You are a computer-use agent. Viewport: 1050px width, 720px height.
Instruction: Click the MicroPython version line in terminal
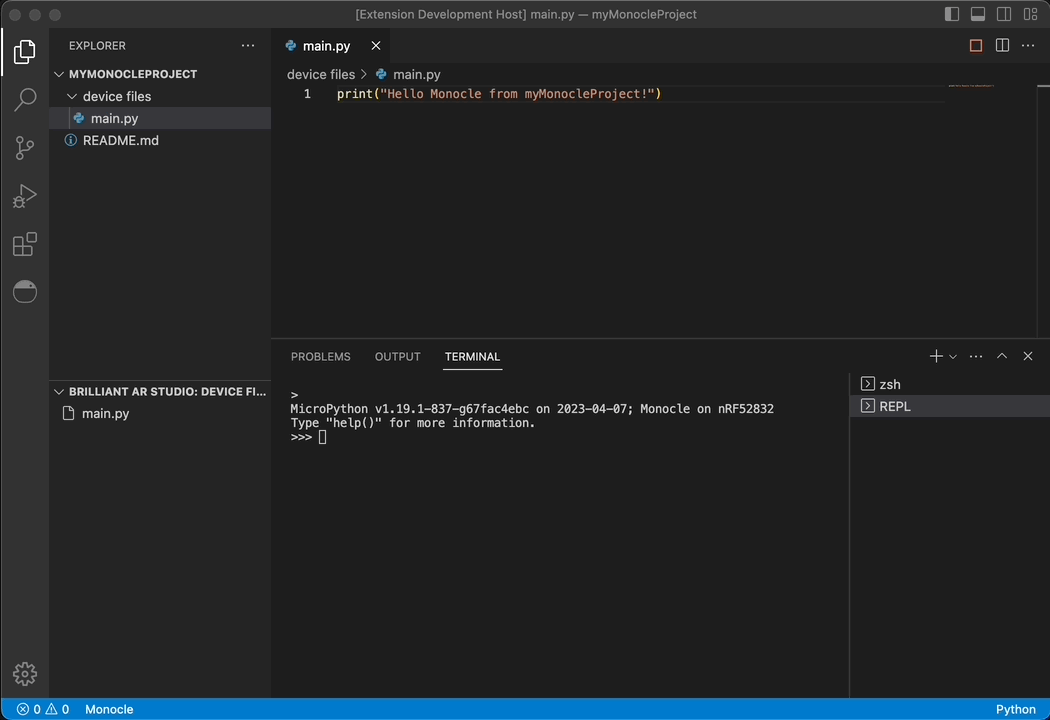[532, 409]
